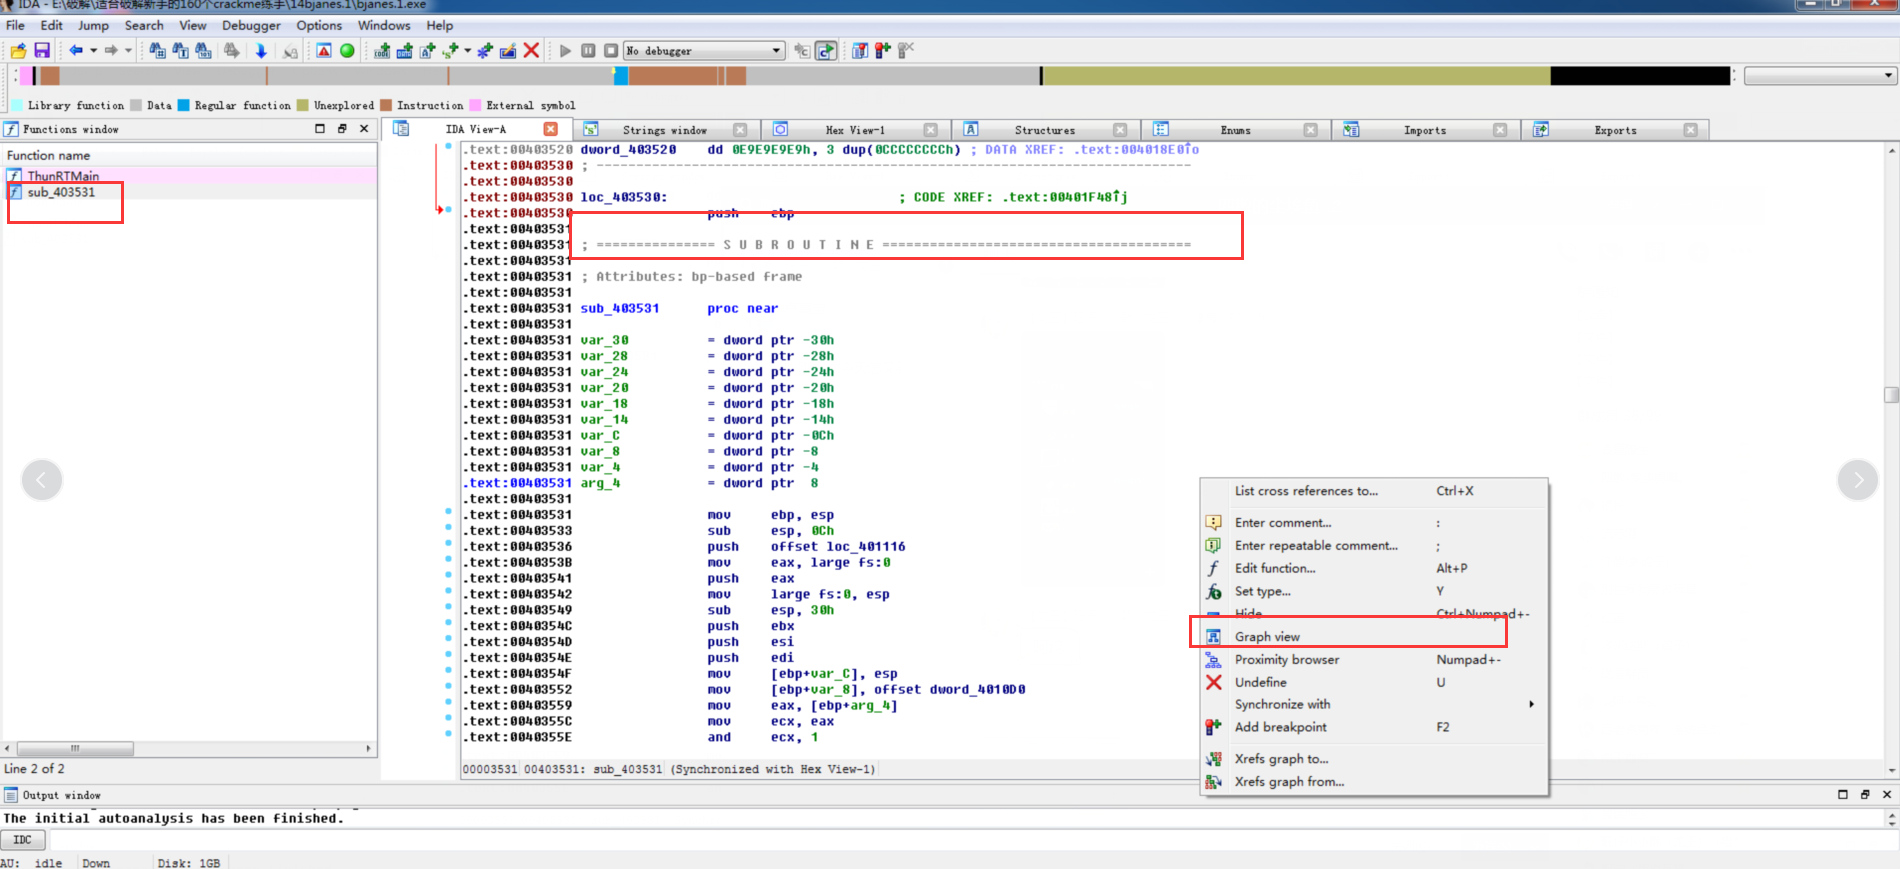Open the empty dropdown beside the navigation band
1900x869 pixels.
[1819, 76]
